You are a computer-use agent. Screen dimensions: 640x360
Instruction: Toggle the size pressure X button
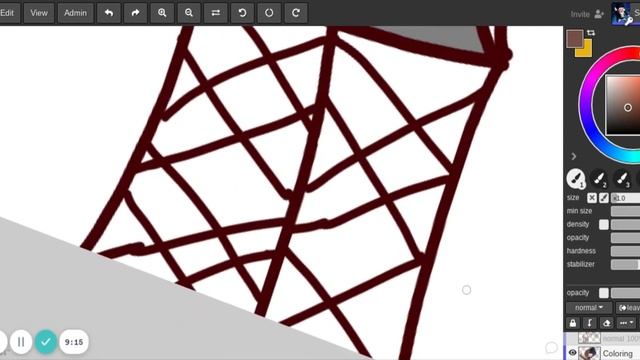[x=592, y=198]
